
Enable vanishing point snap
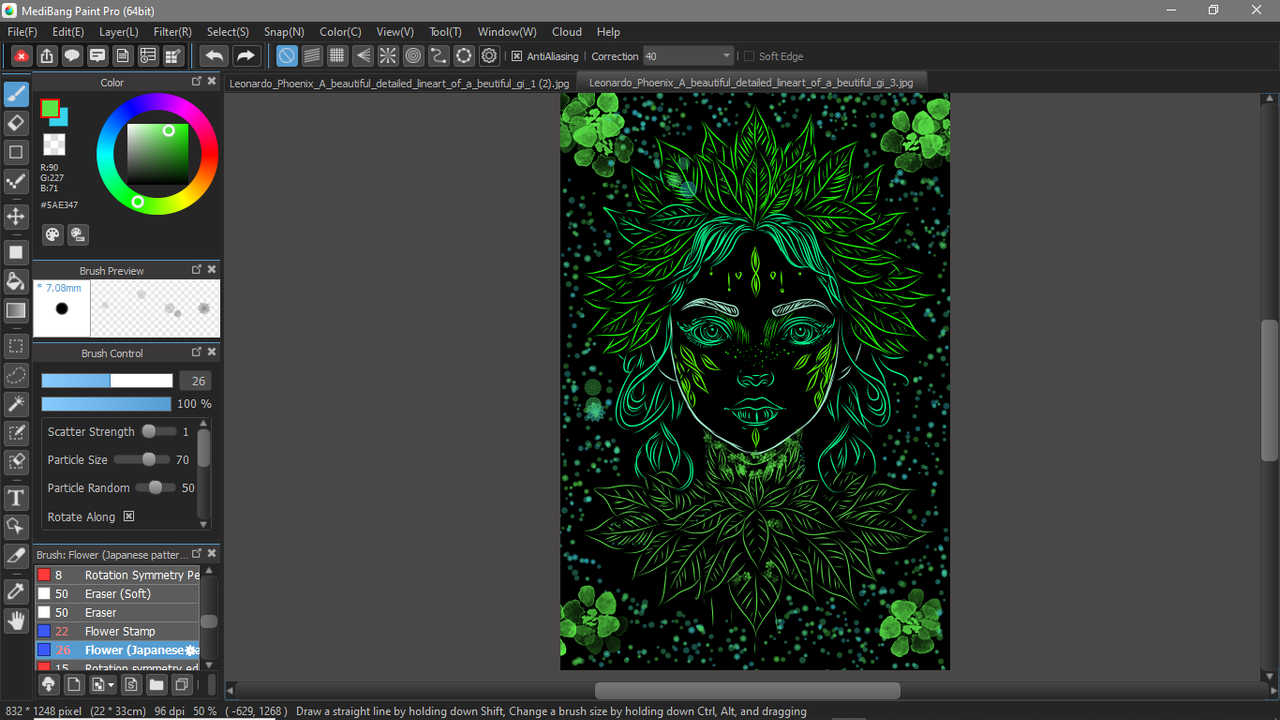click(x=363, y=56)
